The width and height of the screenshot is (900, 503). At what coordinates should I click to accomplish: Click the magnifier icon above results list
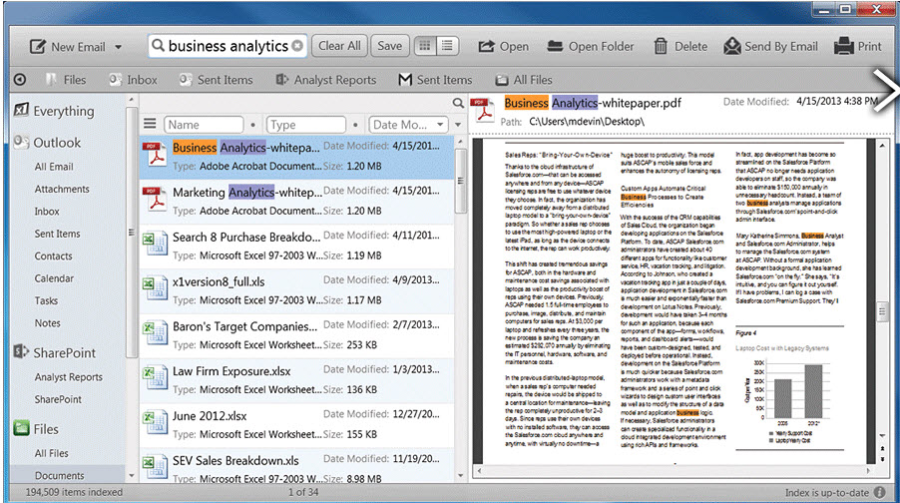(x=457, y=103)
